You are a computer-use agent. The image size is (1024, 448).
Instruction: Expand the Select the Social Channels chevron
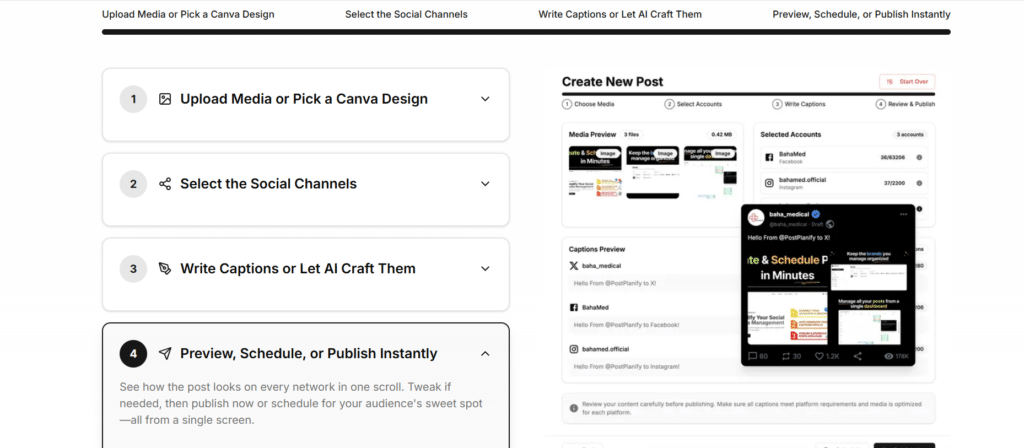485,184
